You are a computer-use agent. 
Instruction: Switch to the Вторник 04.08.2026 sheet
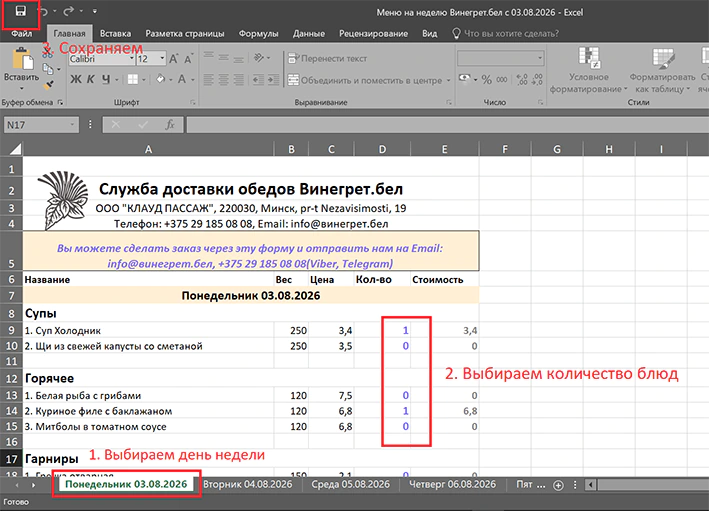247,484
